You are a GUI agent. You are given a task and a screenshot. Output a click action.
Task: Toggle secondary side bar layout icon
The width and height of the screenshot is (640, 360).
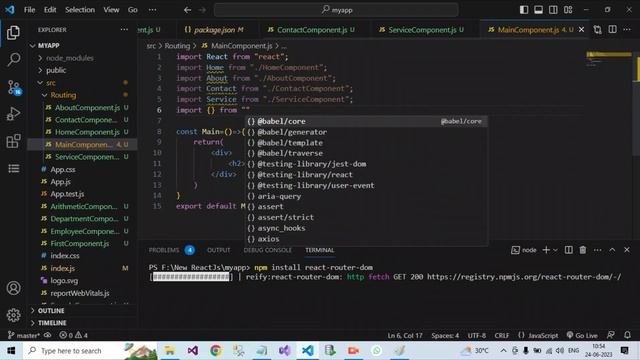[553, 10]
